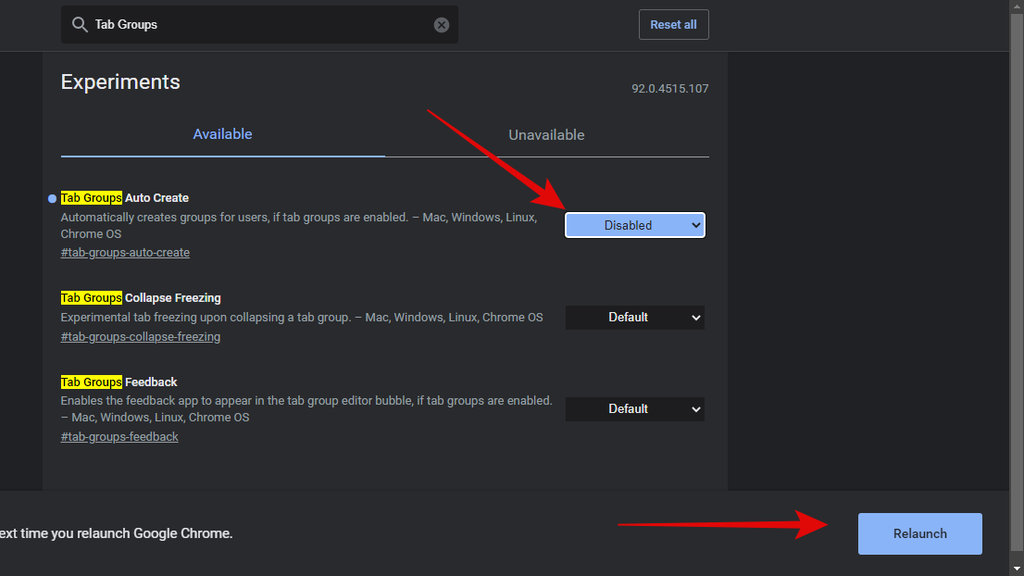Clear the Tab Groups search text
1024x576 pixels.
pyautogui.click(x=441, y=25)
